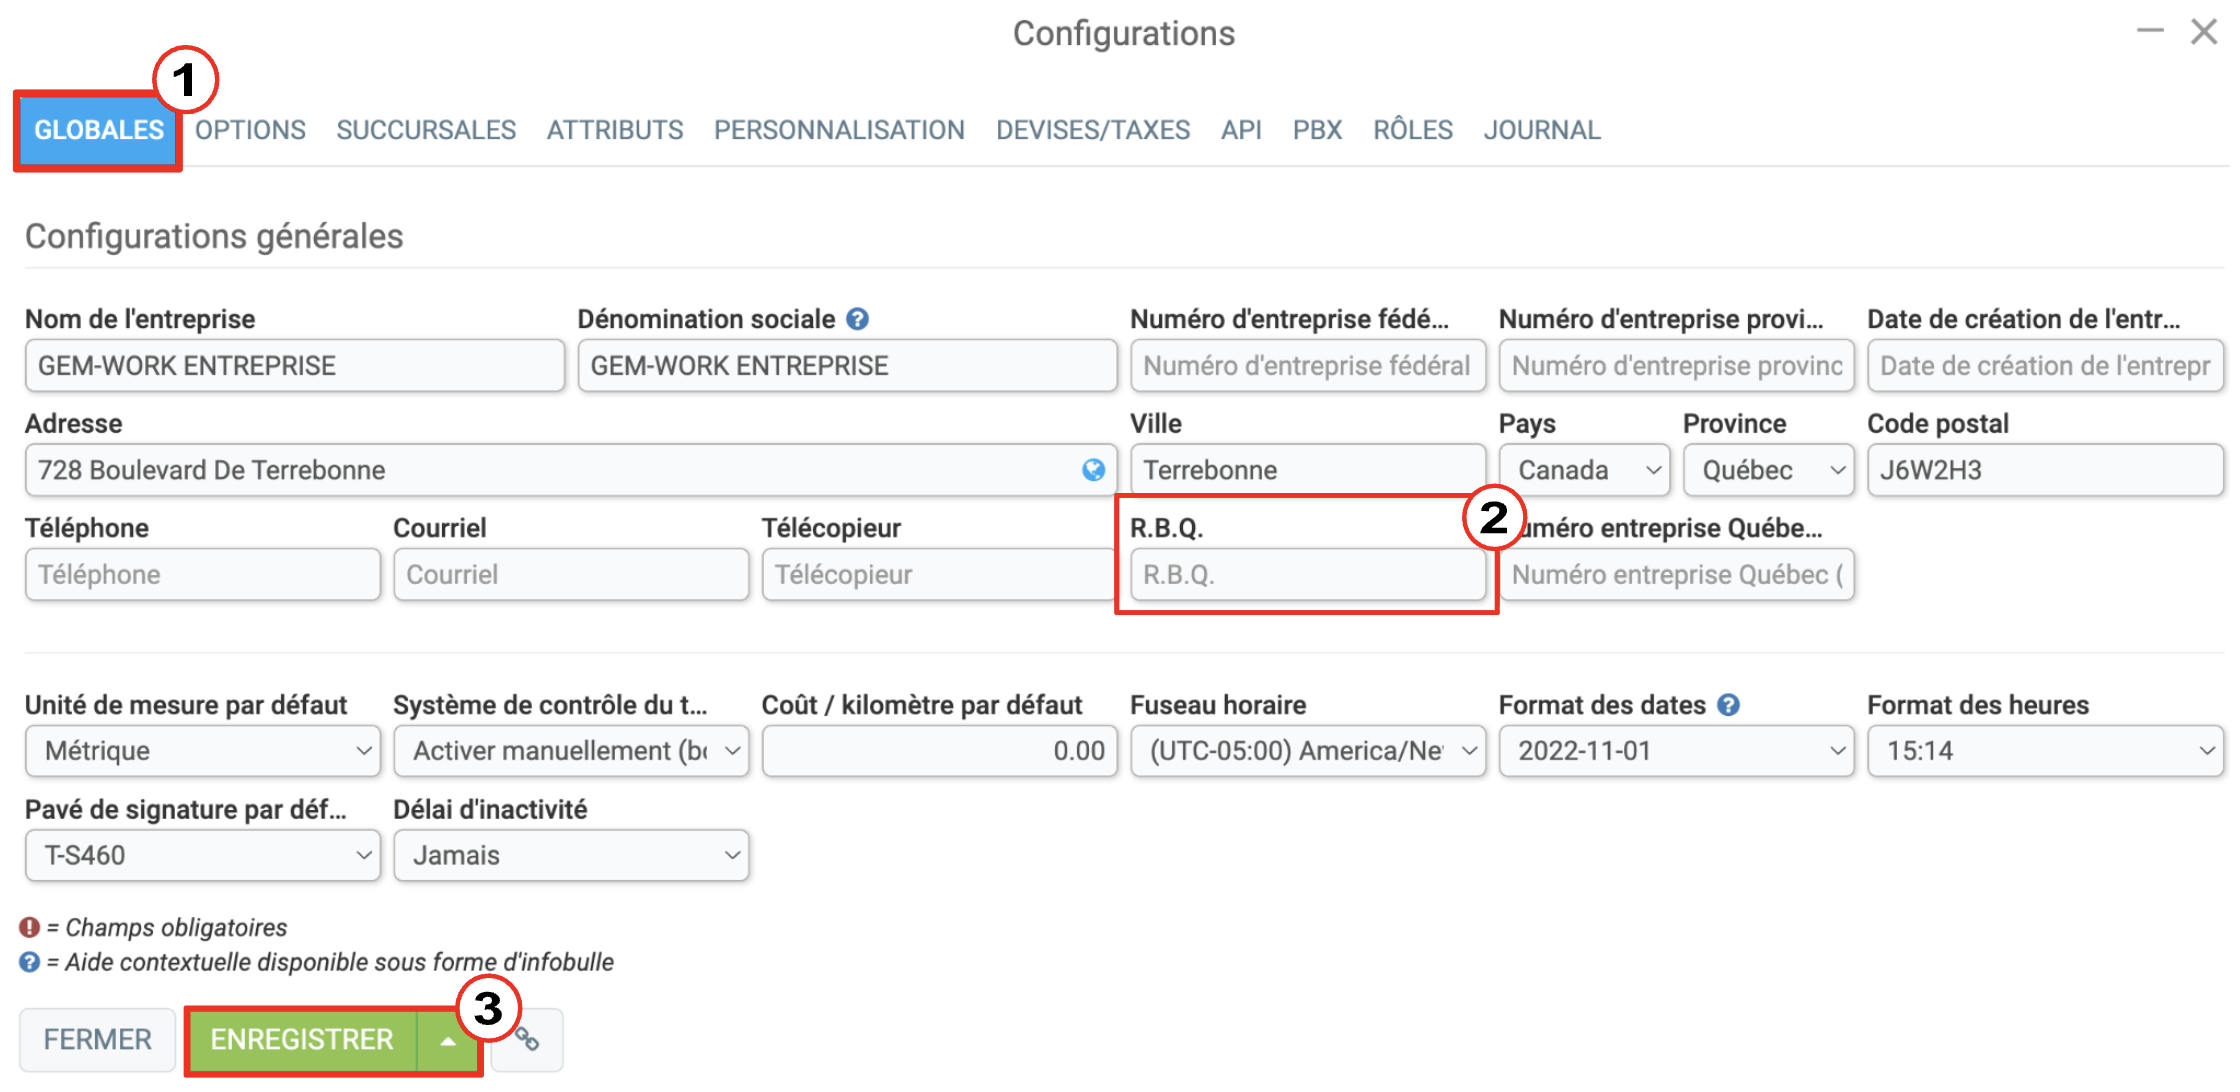Go to the RÔLES tab
Image resolution: width=2240 pixels, height=1092 pixels.
coord(1412,130)
